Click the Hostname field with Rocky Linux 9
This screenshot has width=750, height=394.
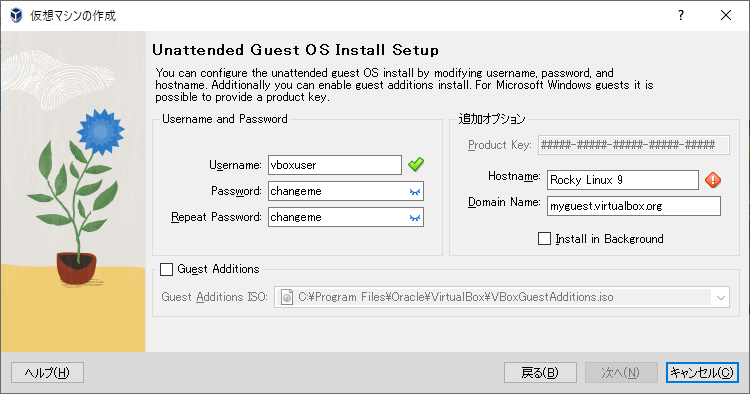pyautogui.click(x=623, y=180)
